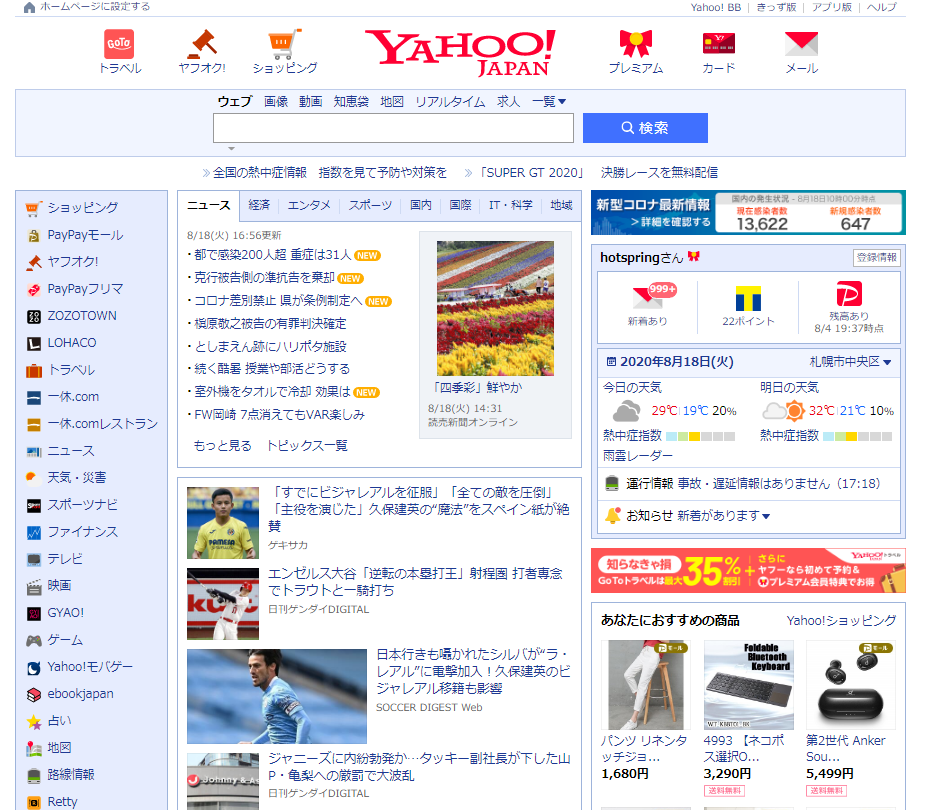Click the 占い star icon
This screenshot has height=810, width=927.
(x=34, y=721)
